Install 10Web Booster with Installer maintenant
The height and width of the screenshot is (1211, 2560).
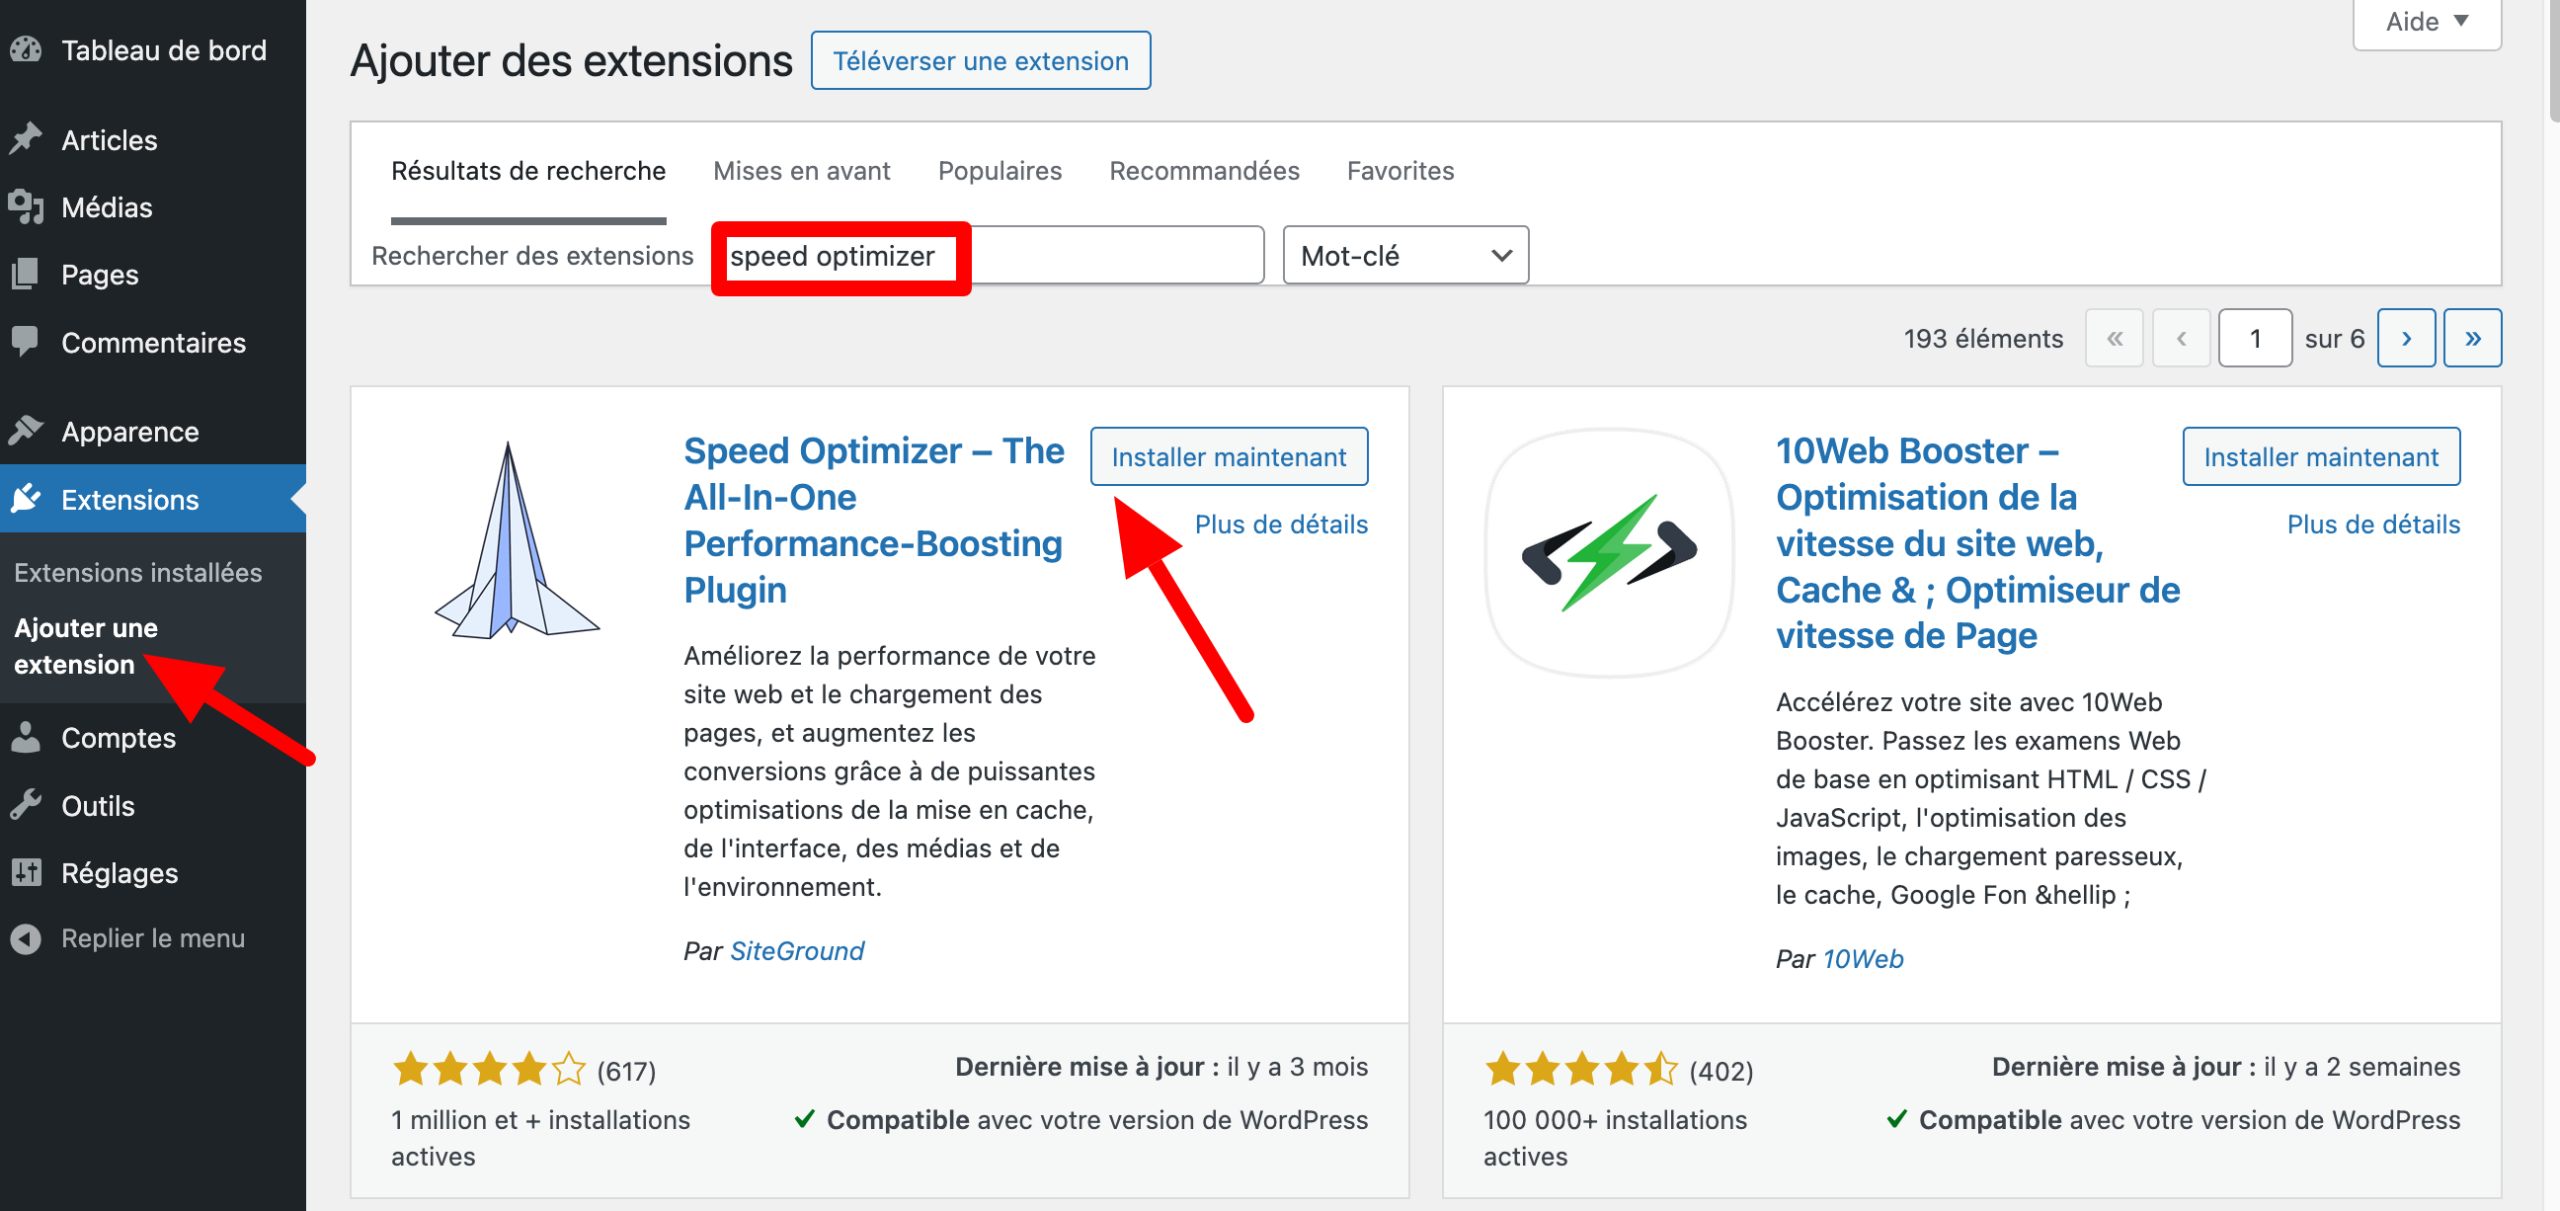(2321, 457)
